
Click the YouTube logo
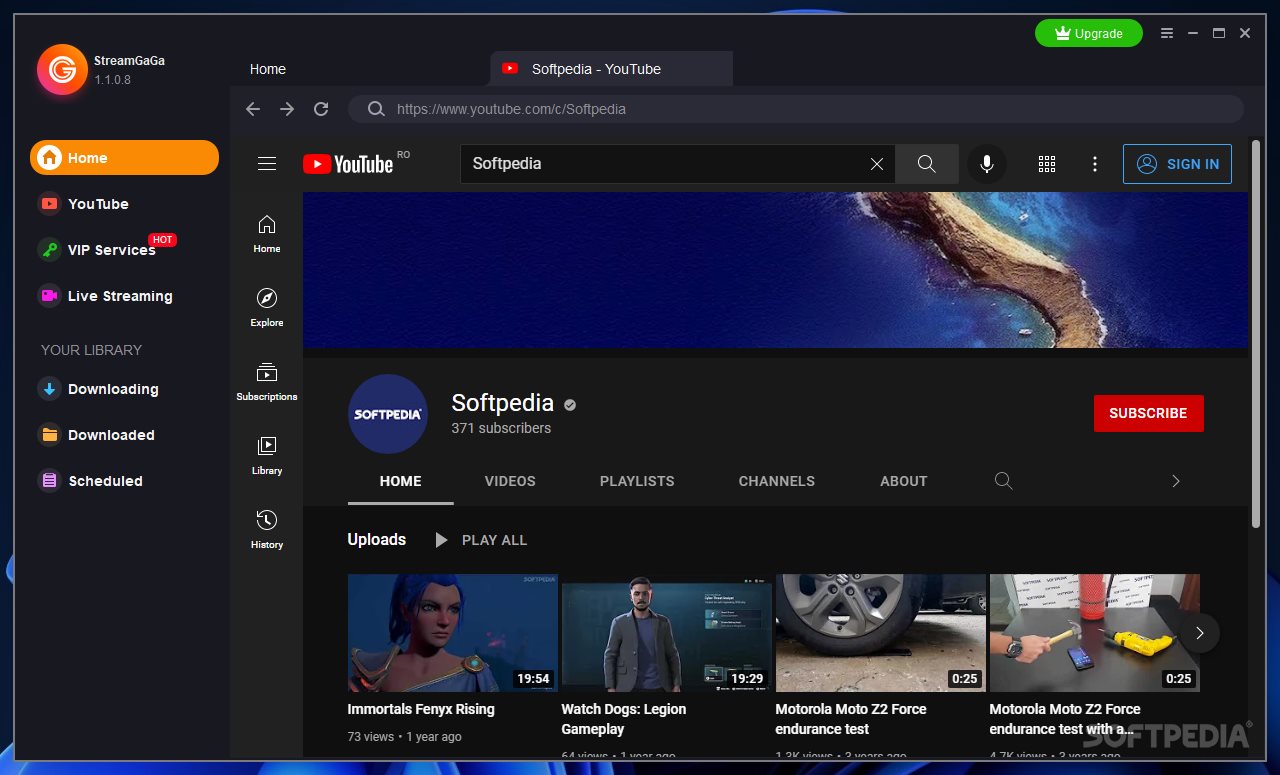[x=348, y=164]
